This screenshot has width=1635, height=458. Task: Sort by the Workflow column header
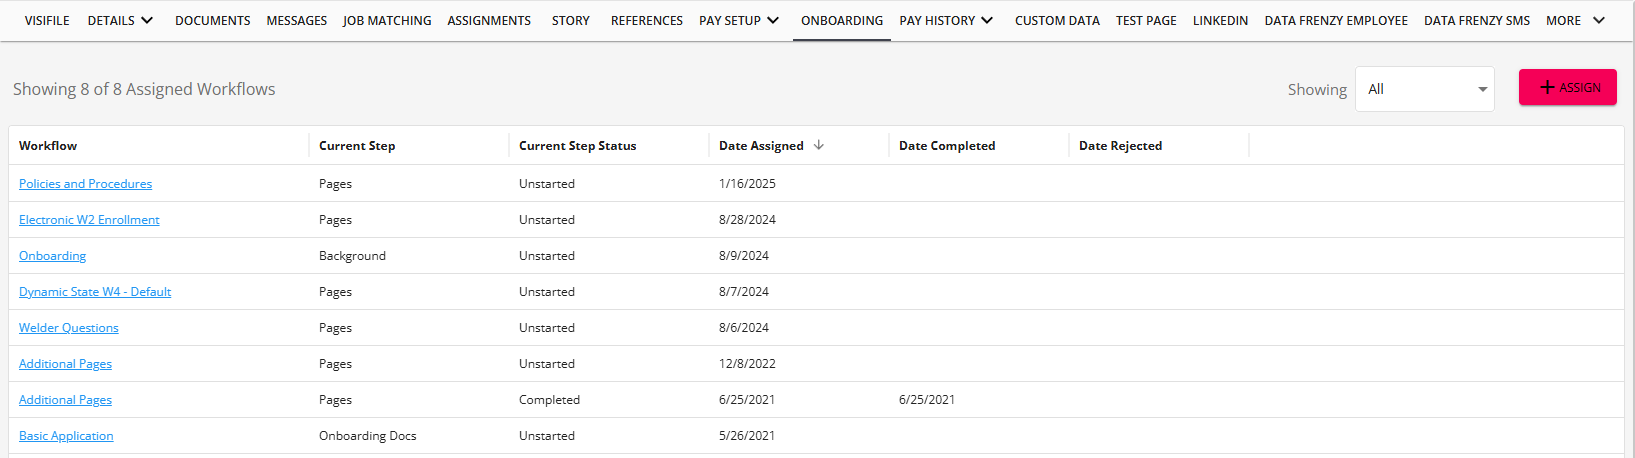[48, 146]
